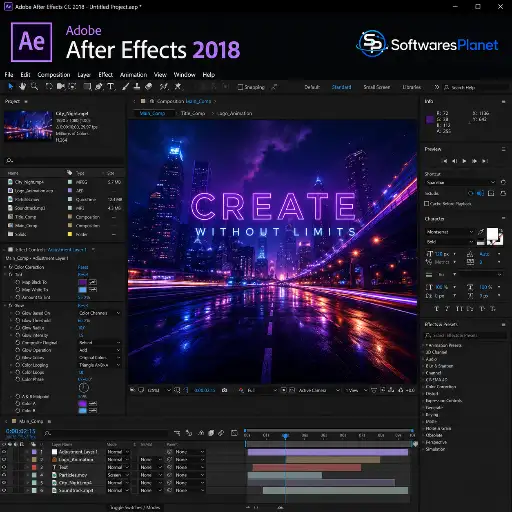Toggle the Snapping checkbox
The height and width of the screenshot is (512, 512).
[240, 87]
